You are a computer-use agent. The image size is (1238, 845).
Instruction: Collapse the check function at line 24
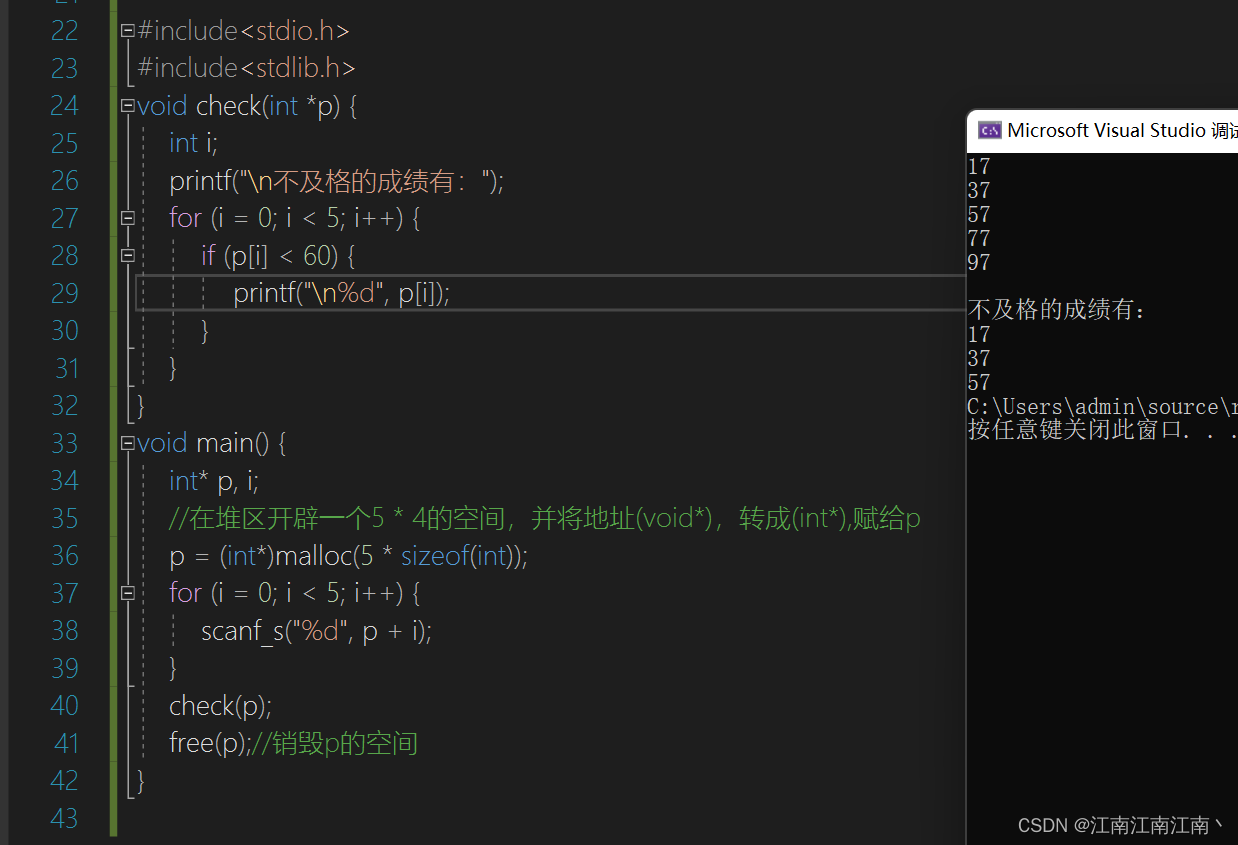pos(127,106)
